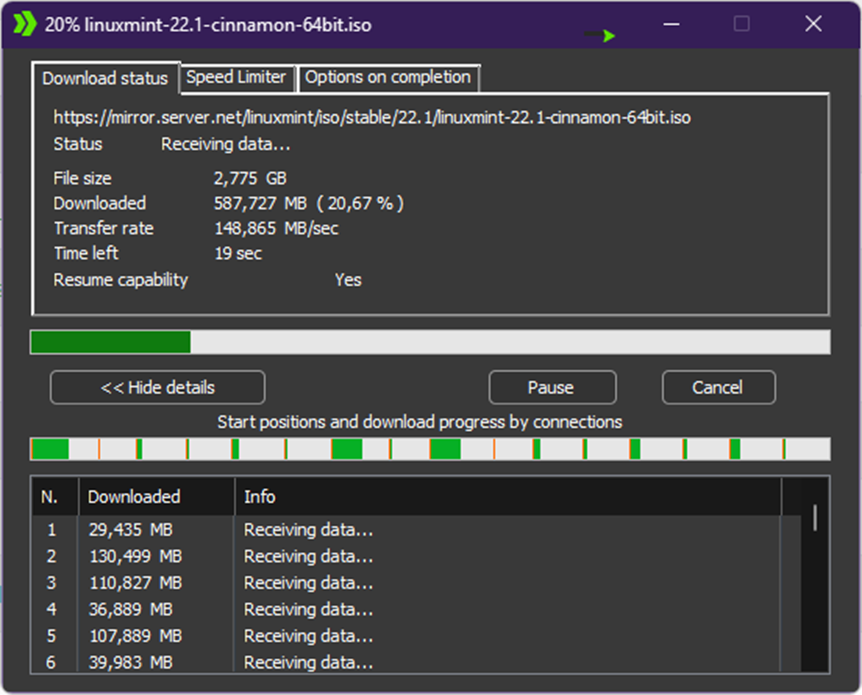
Task: Switch to the Download status tab
Action: coord(105,78)
